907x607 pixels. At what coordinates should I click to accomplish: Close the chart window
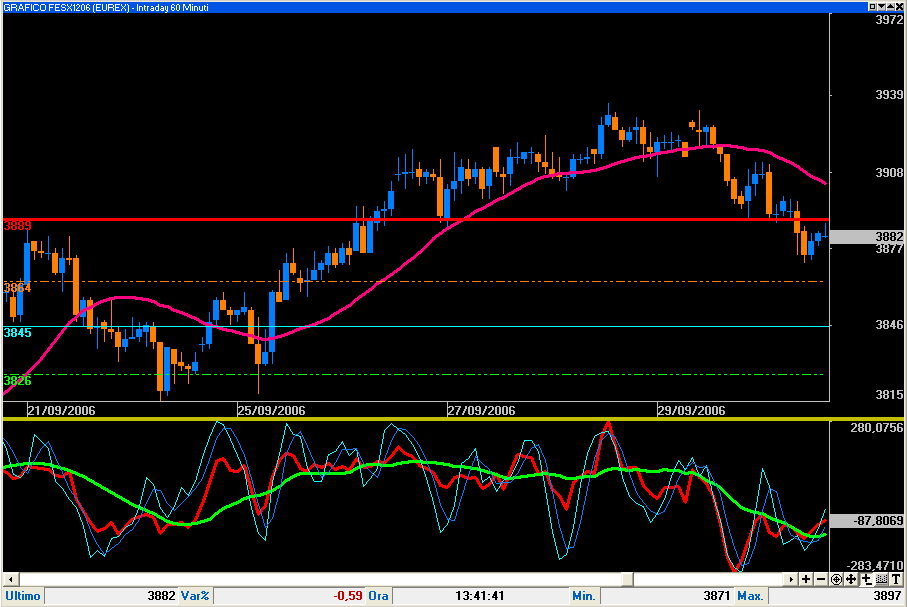tap(896, 7)
